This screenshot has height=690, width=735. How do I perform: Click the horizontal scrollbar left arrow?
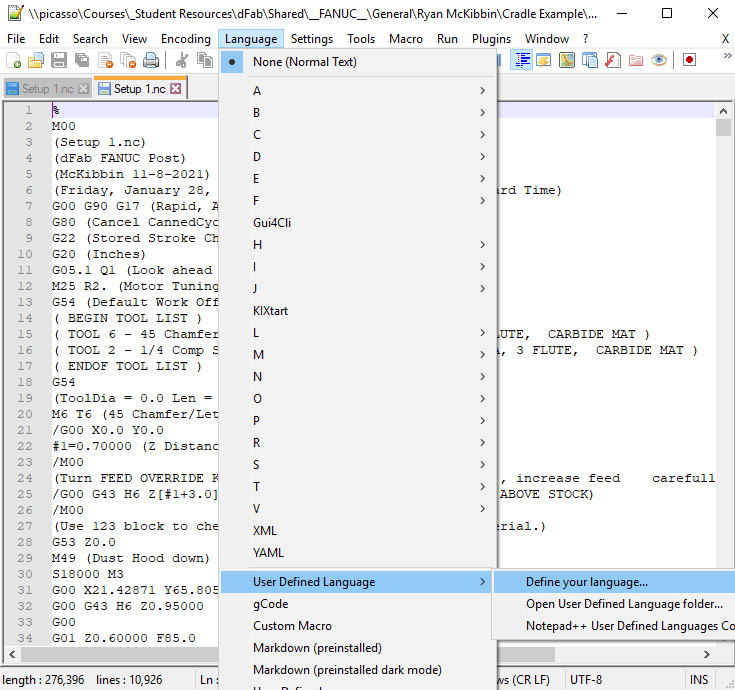point(12,654)
